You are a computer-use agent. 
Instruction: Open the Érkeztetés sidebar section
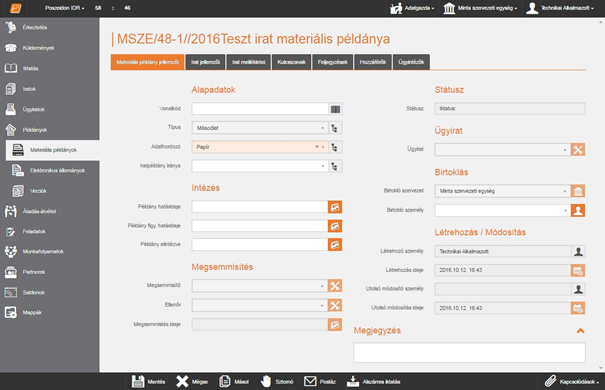click(49, 27)
